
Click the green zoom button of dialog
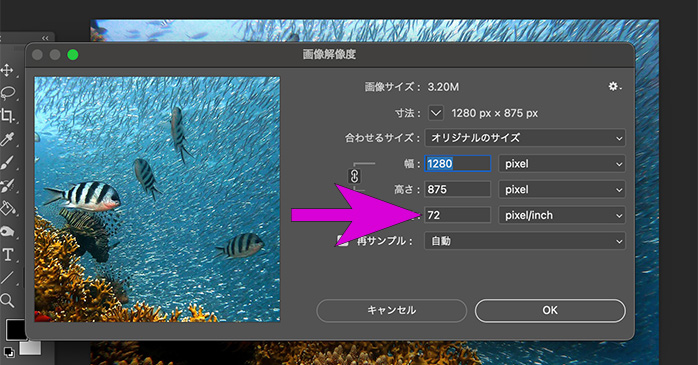[x=73, y=55]
